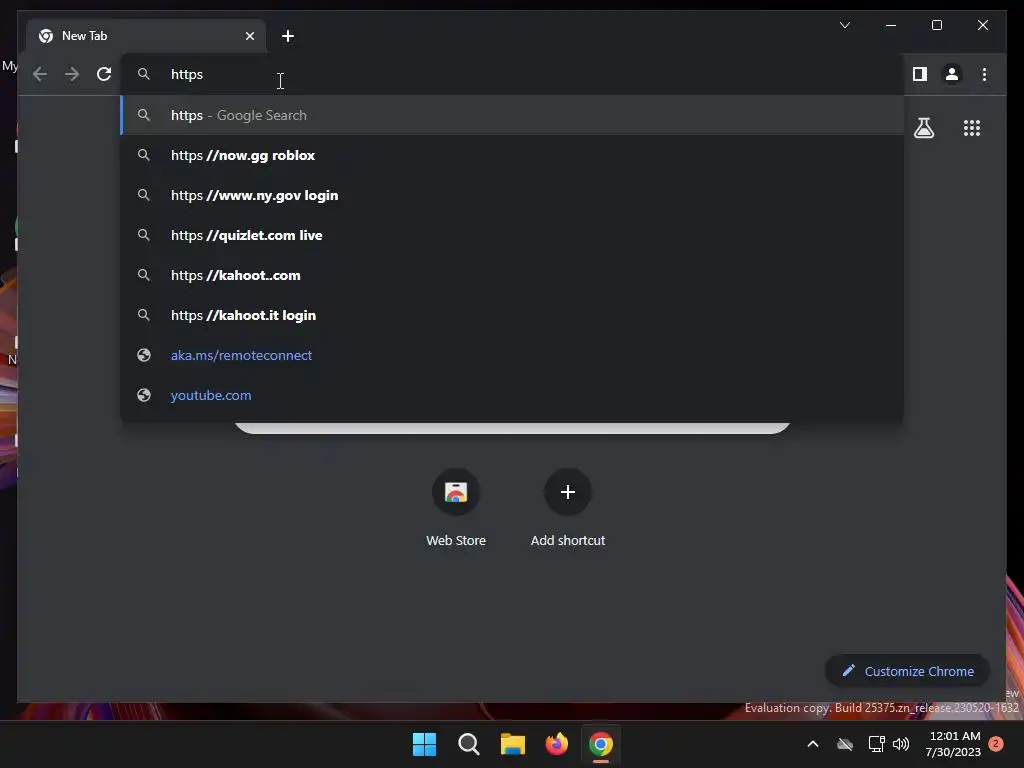The width and height of the screenshot is (1024, 768).
Task: Open the notification badge showing 2
Action: (996, 743)
